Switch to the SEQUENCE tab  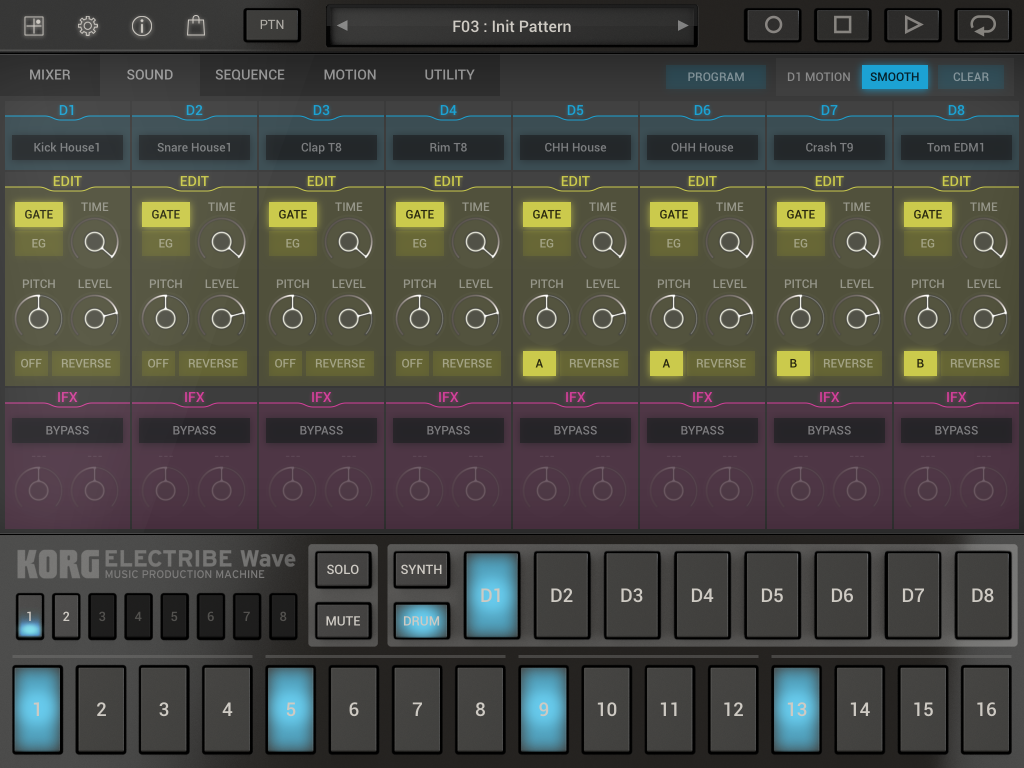(x=250, y=75)
